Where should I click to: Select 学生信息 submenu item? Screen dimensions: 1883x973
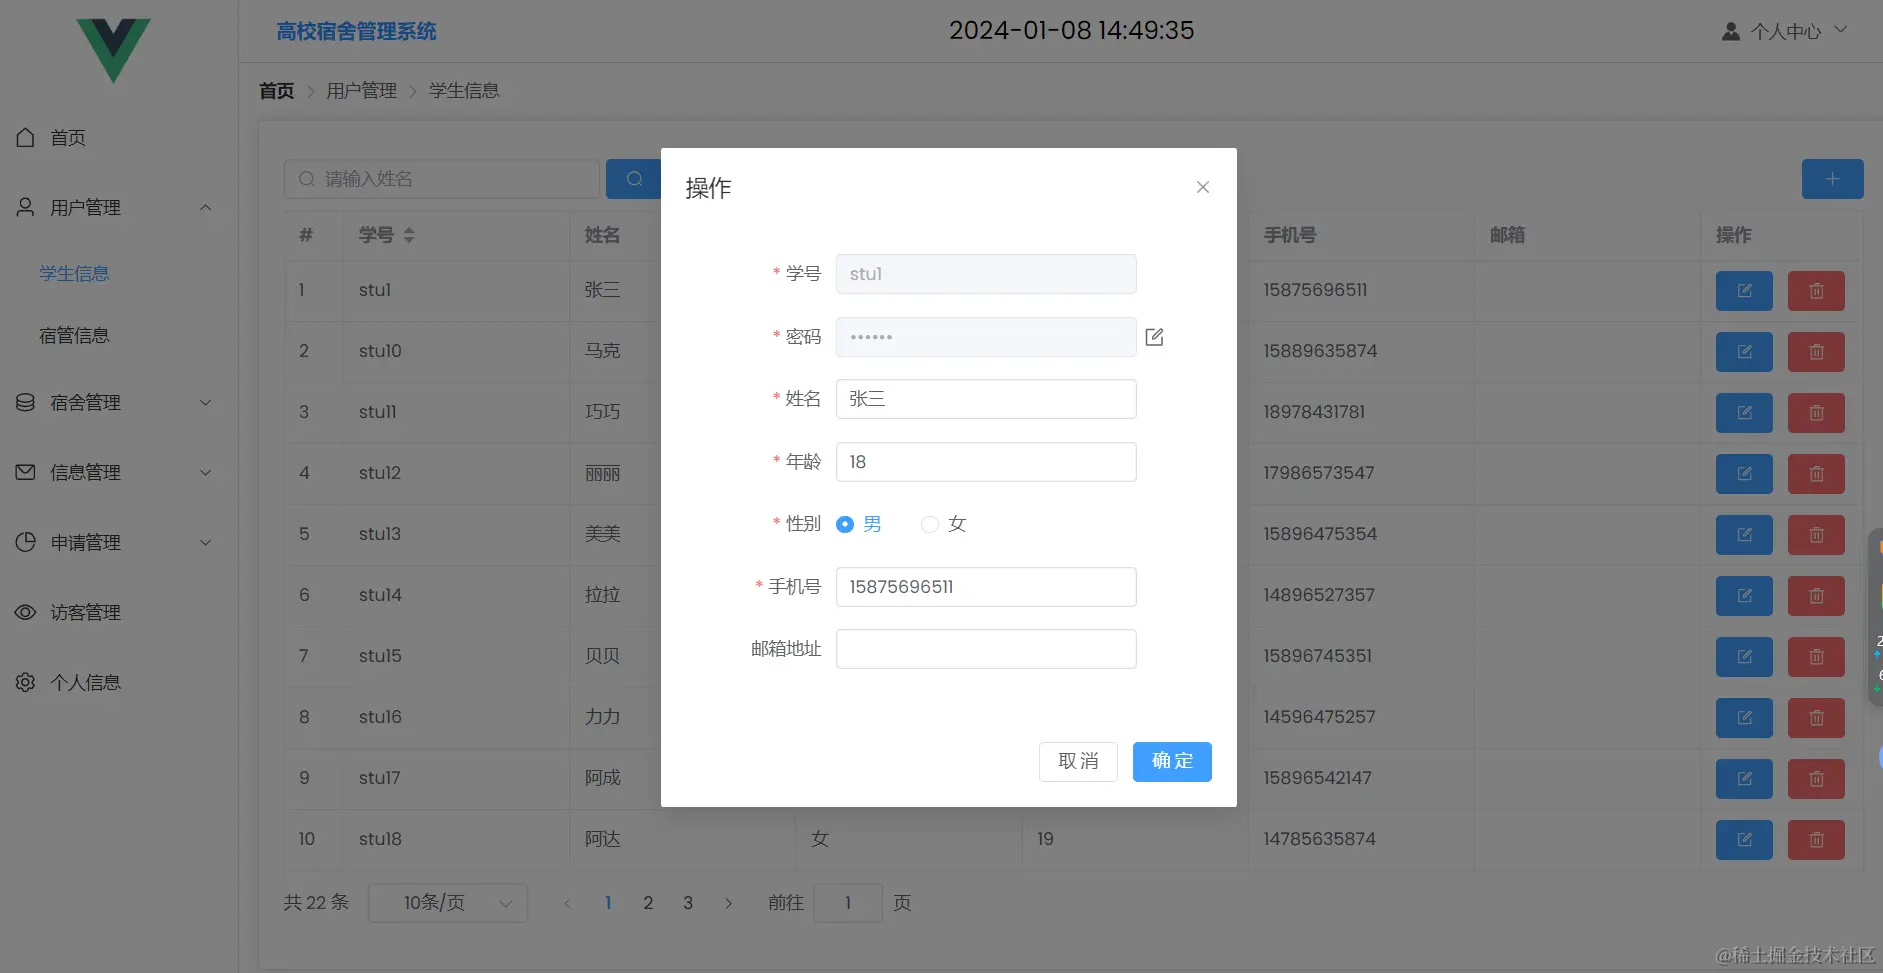(74, 274)
